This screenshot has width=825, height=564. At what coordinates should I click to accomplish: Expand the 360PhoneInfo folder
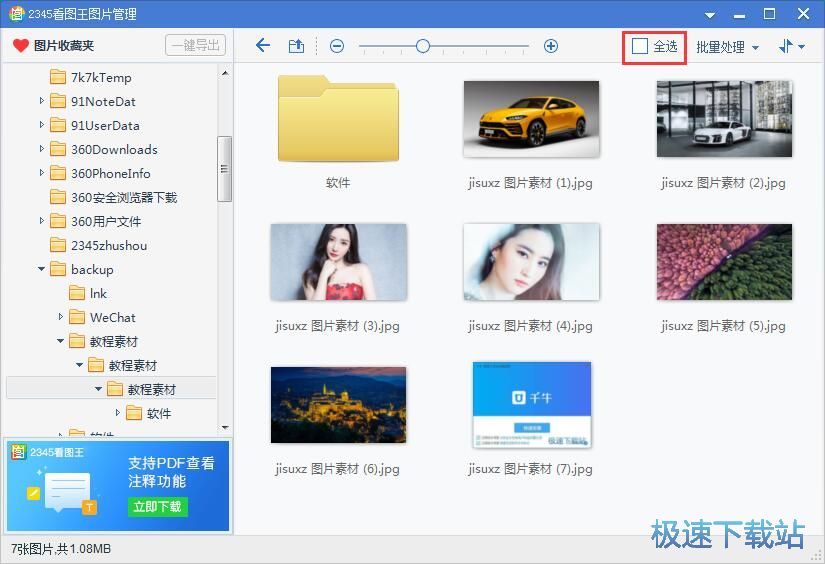[x=42, y=173]
